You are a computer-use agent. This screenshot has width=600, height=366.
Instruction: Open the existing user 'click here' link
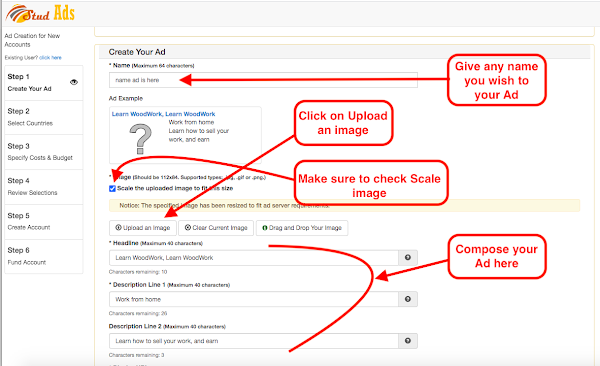[50, 58]
